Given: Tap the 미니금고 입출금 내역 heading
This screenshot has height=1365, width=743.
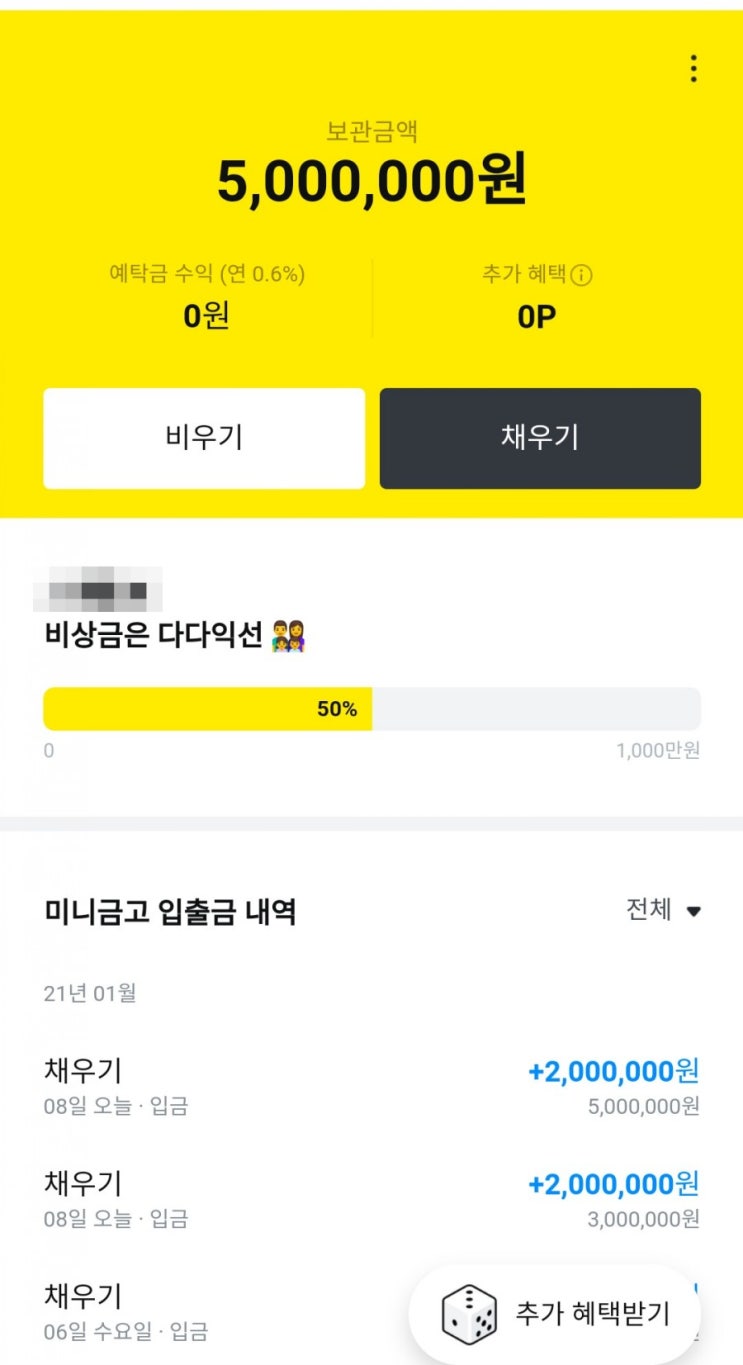Looking at the screenshot, I should [x=170, y=912].
